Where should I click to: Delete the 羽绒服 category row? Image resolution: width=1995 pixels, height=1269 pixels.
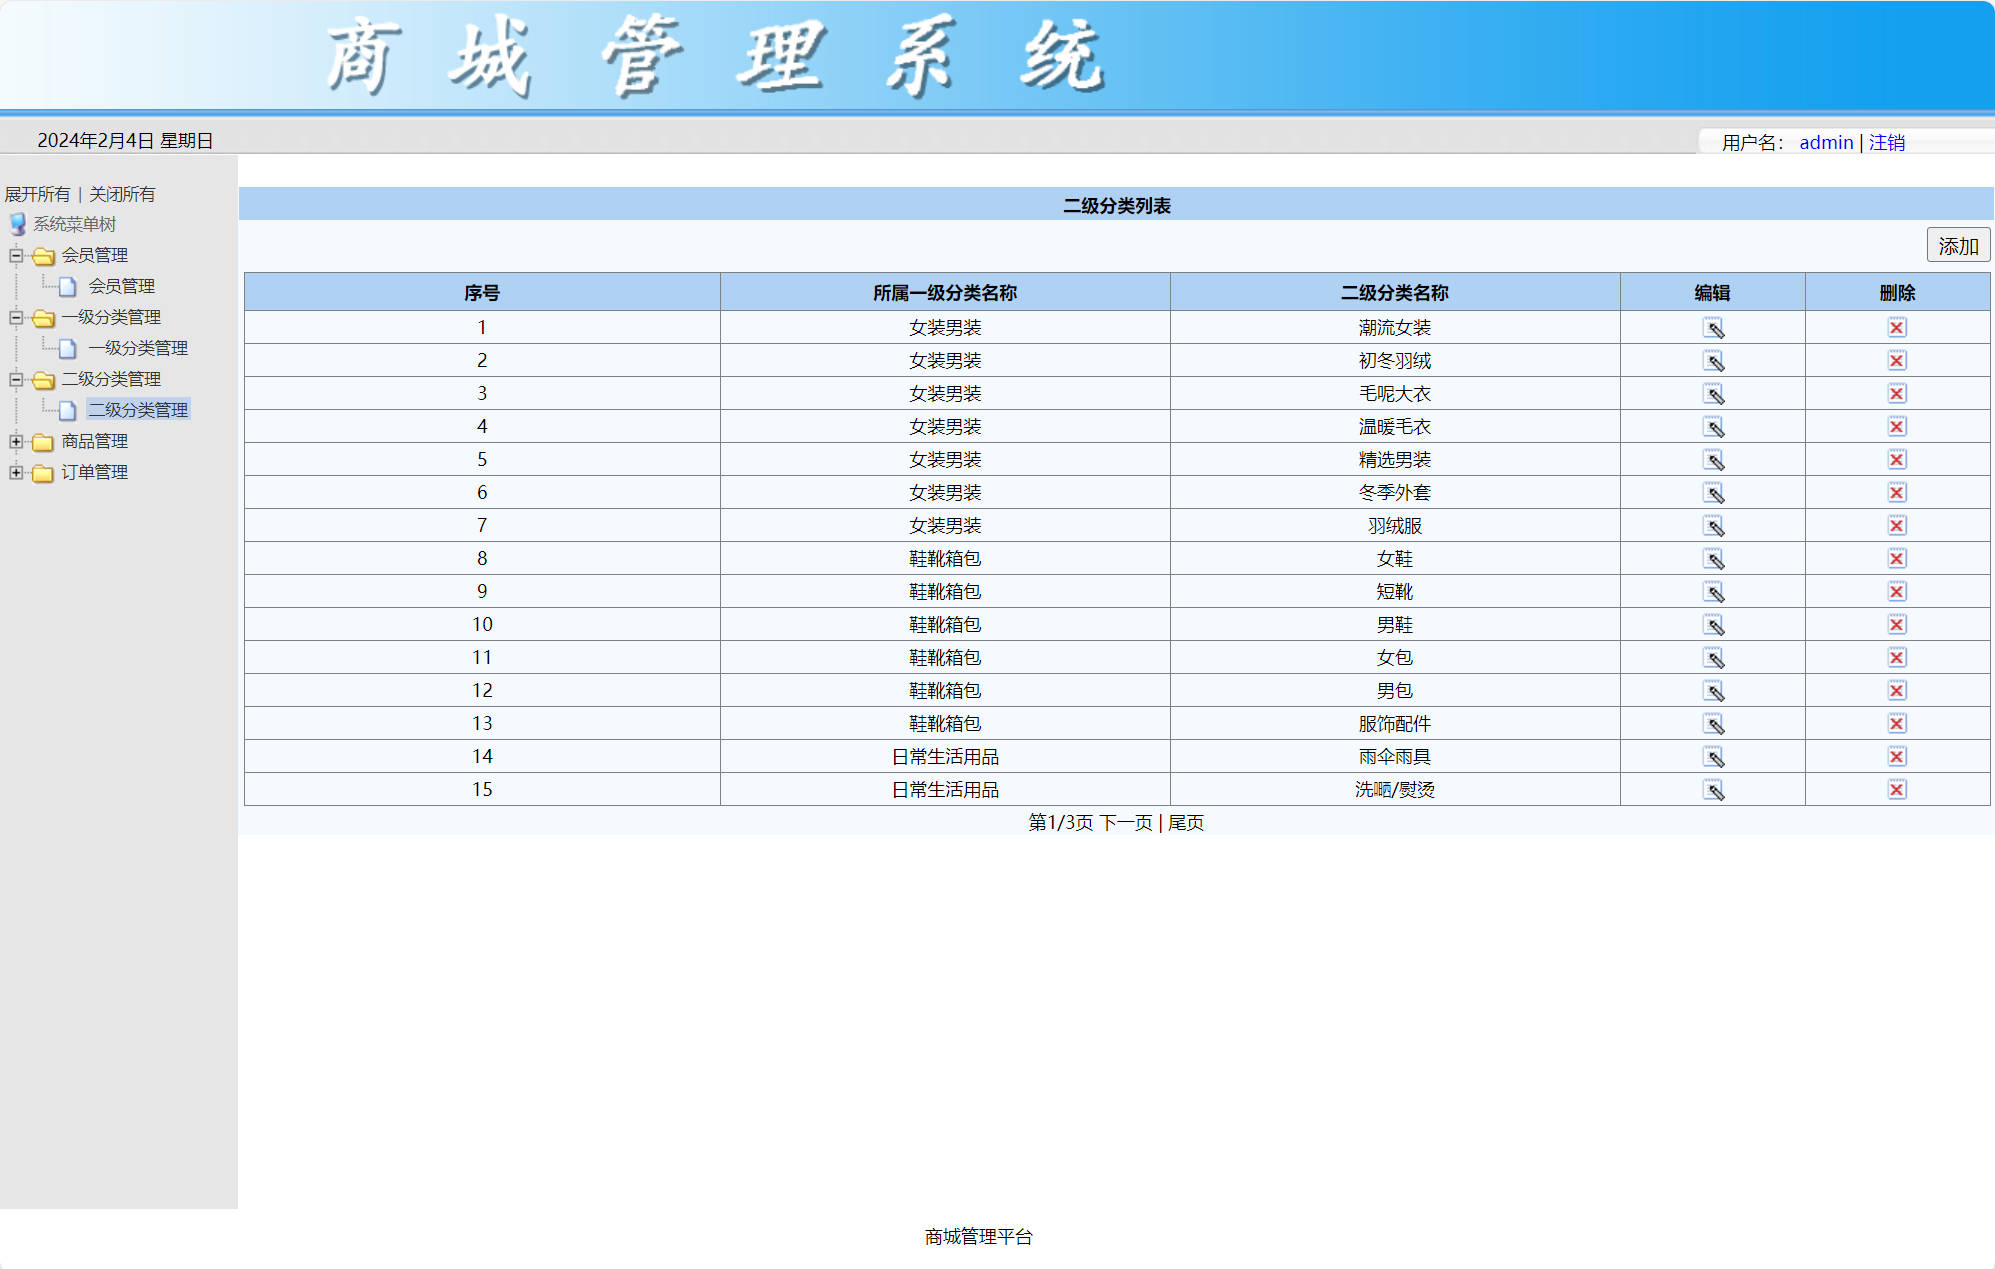(1897, 525)
